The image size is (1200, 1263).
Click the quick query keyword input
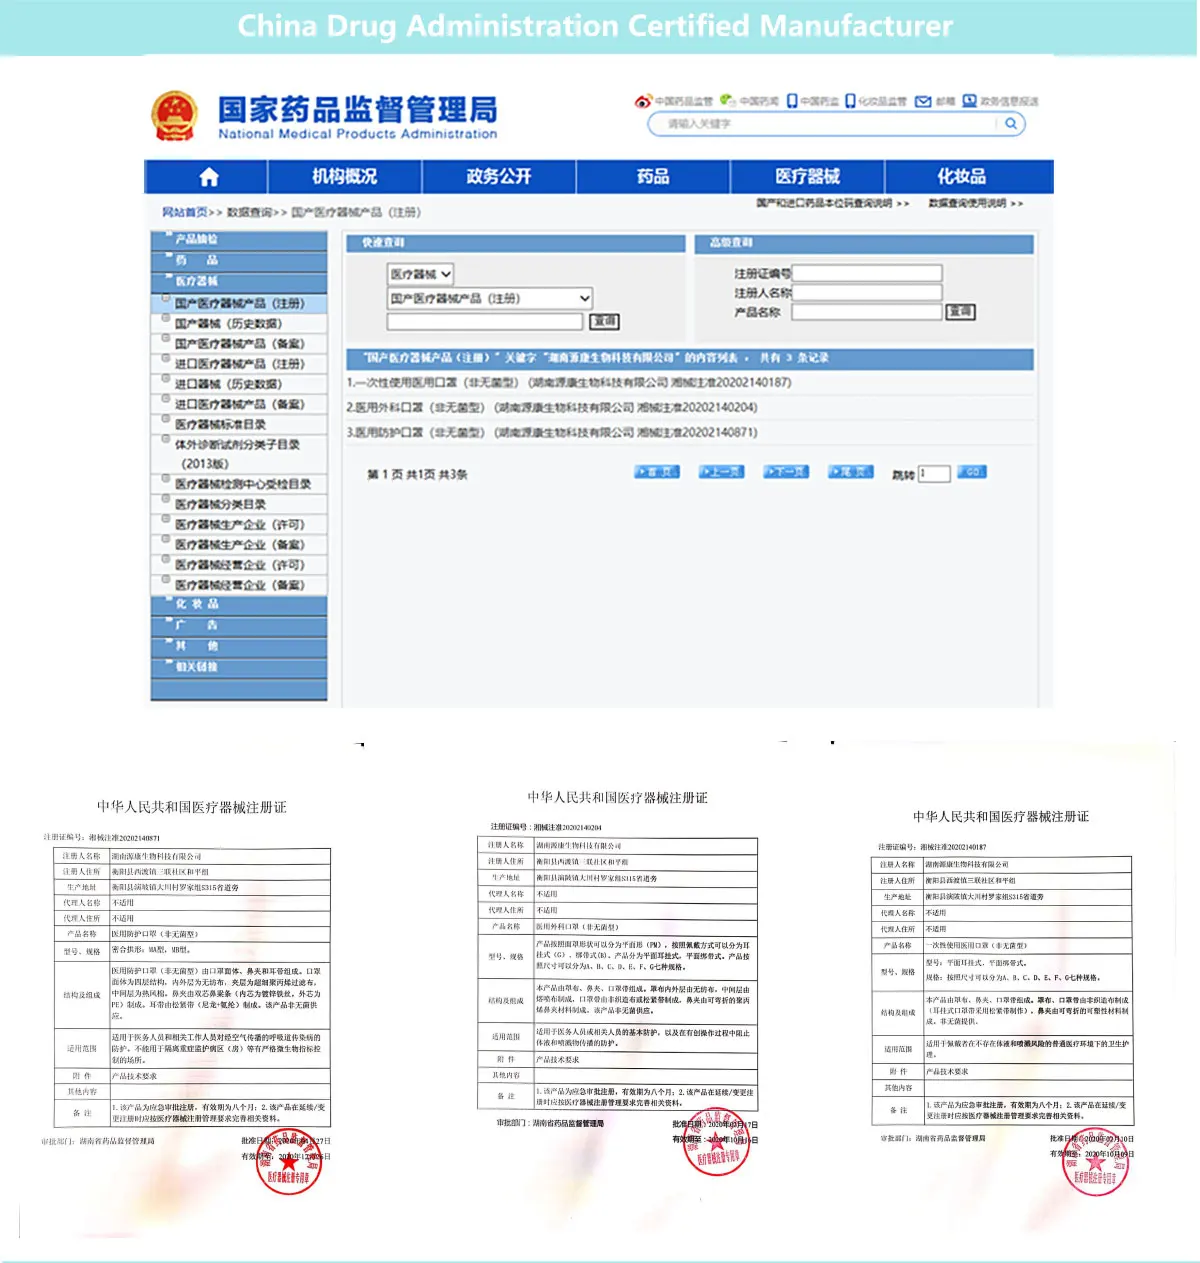click(x=485, y=321)
